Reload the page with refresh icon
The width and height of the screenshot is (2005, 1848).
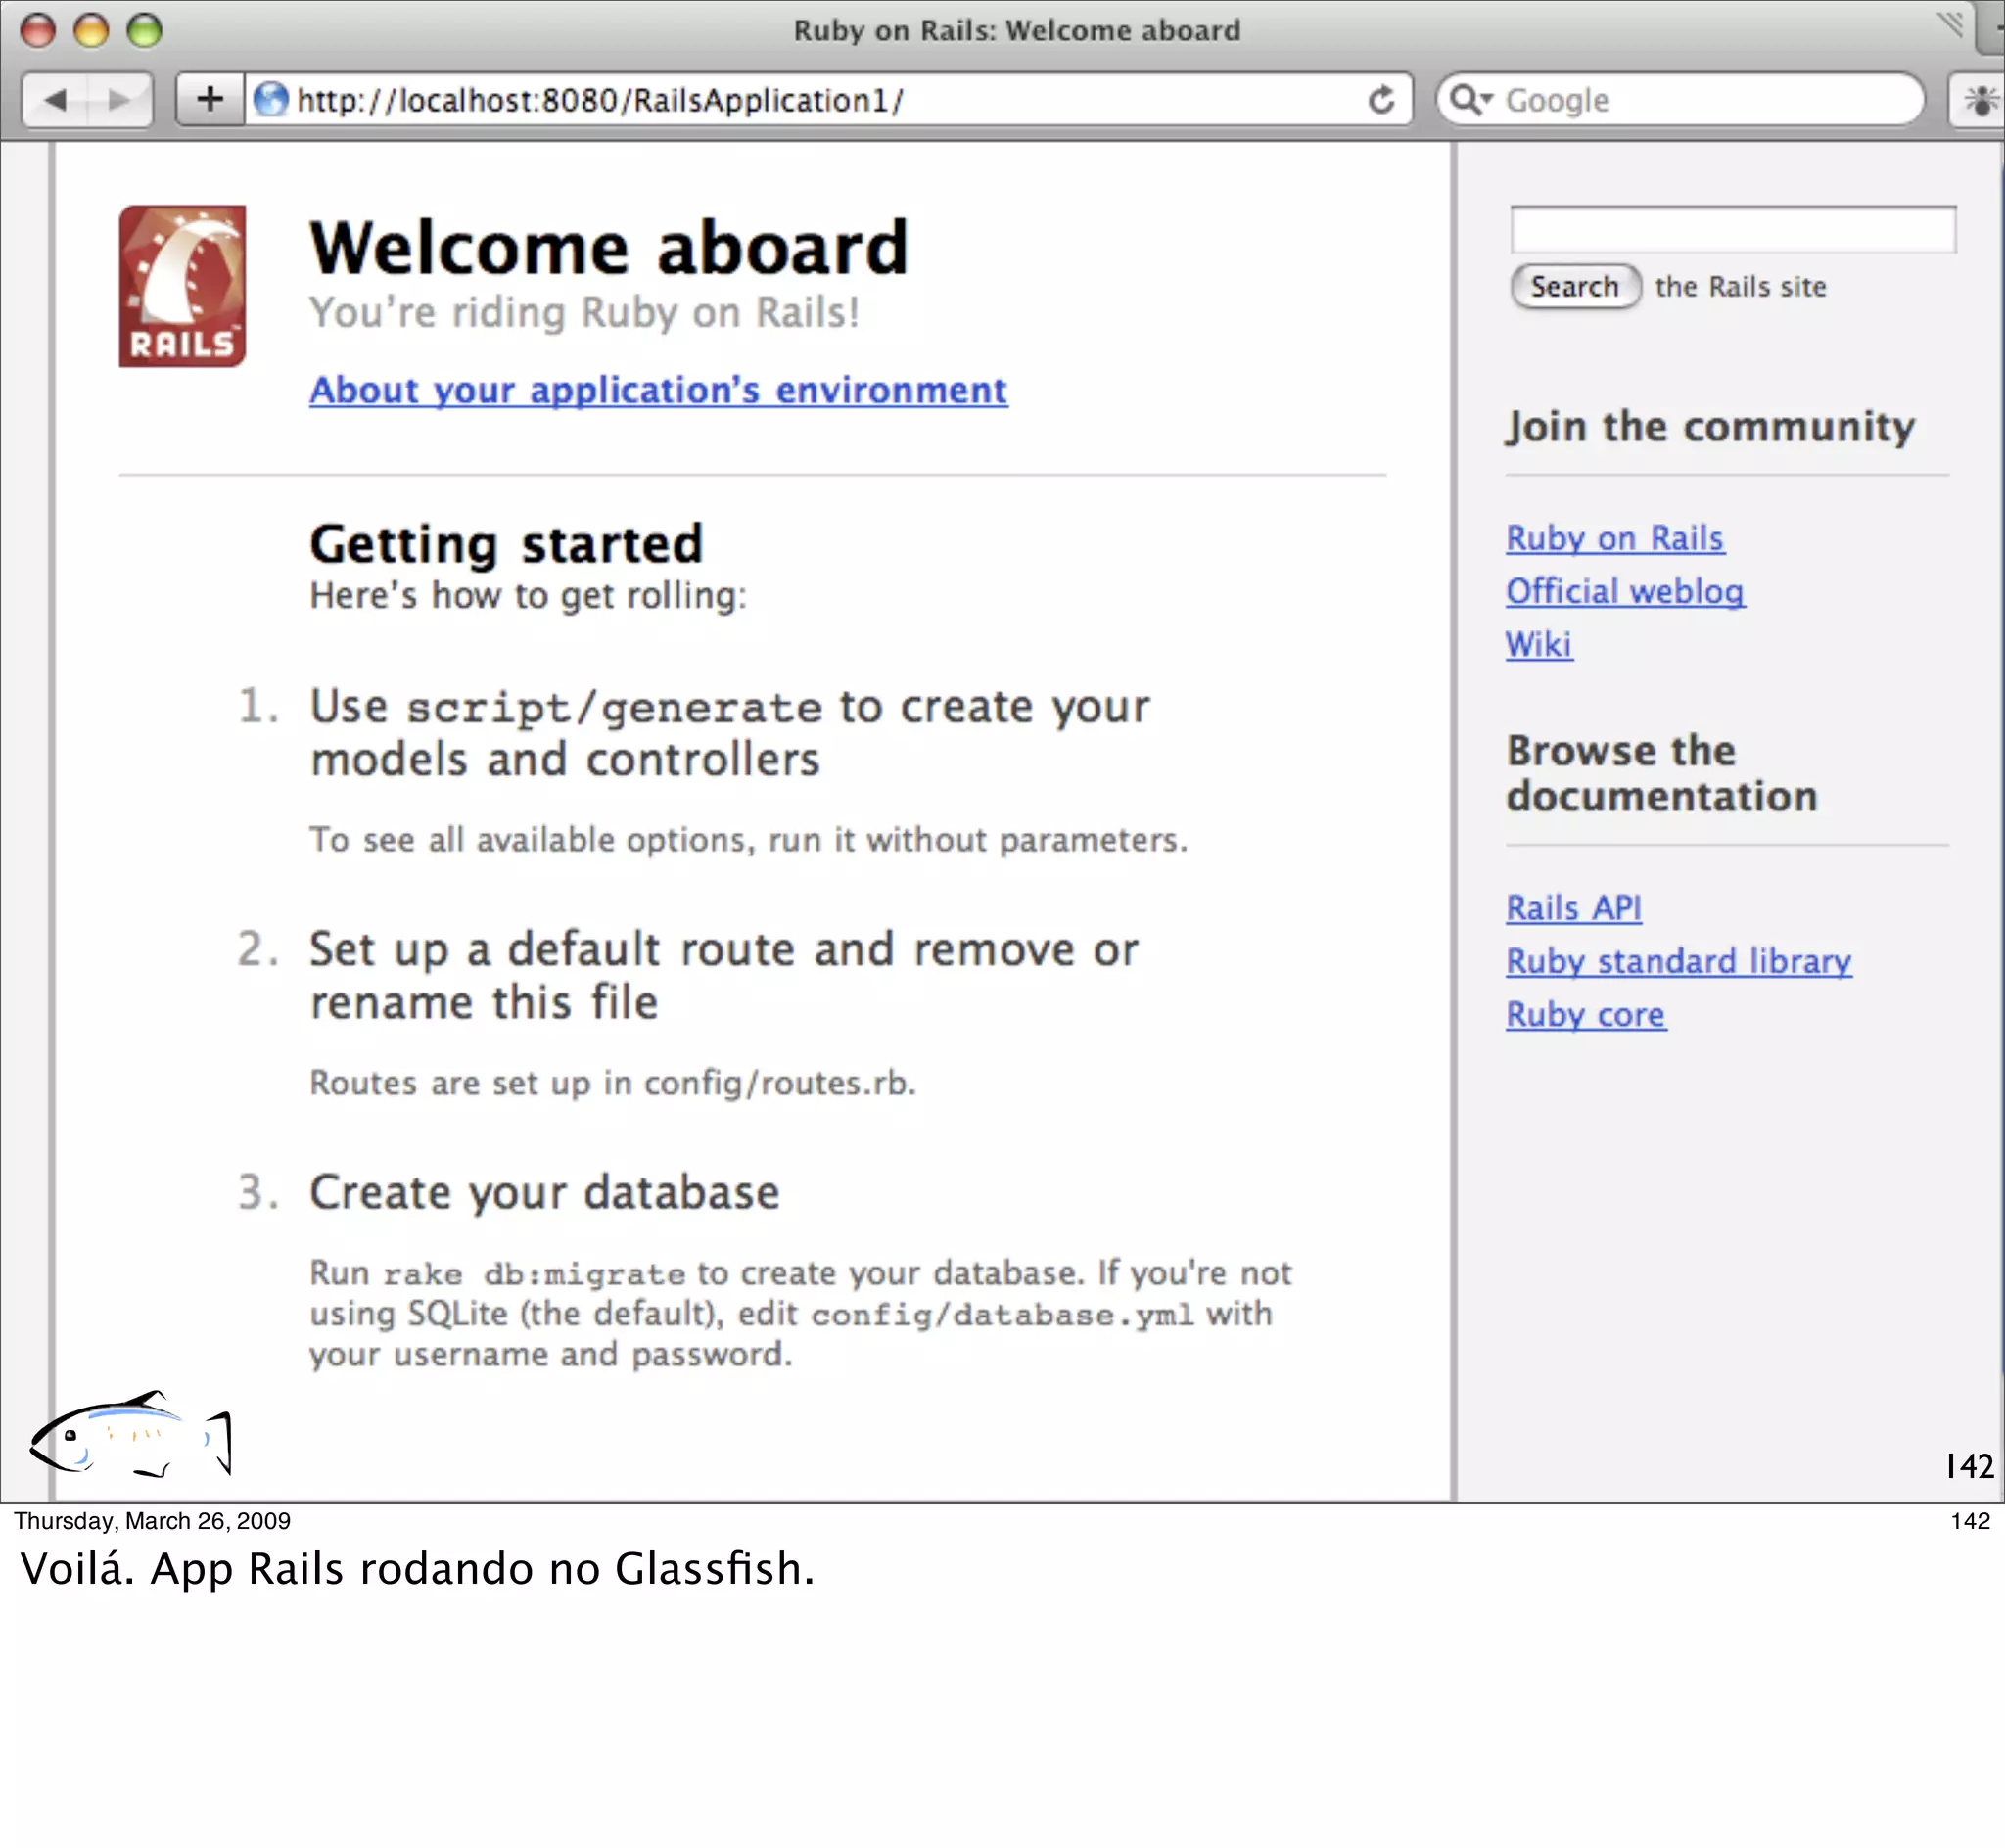1381,100
